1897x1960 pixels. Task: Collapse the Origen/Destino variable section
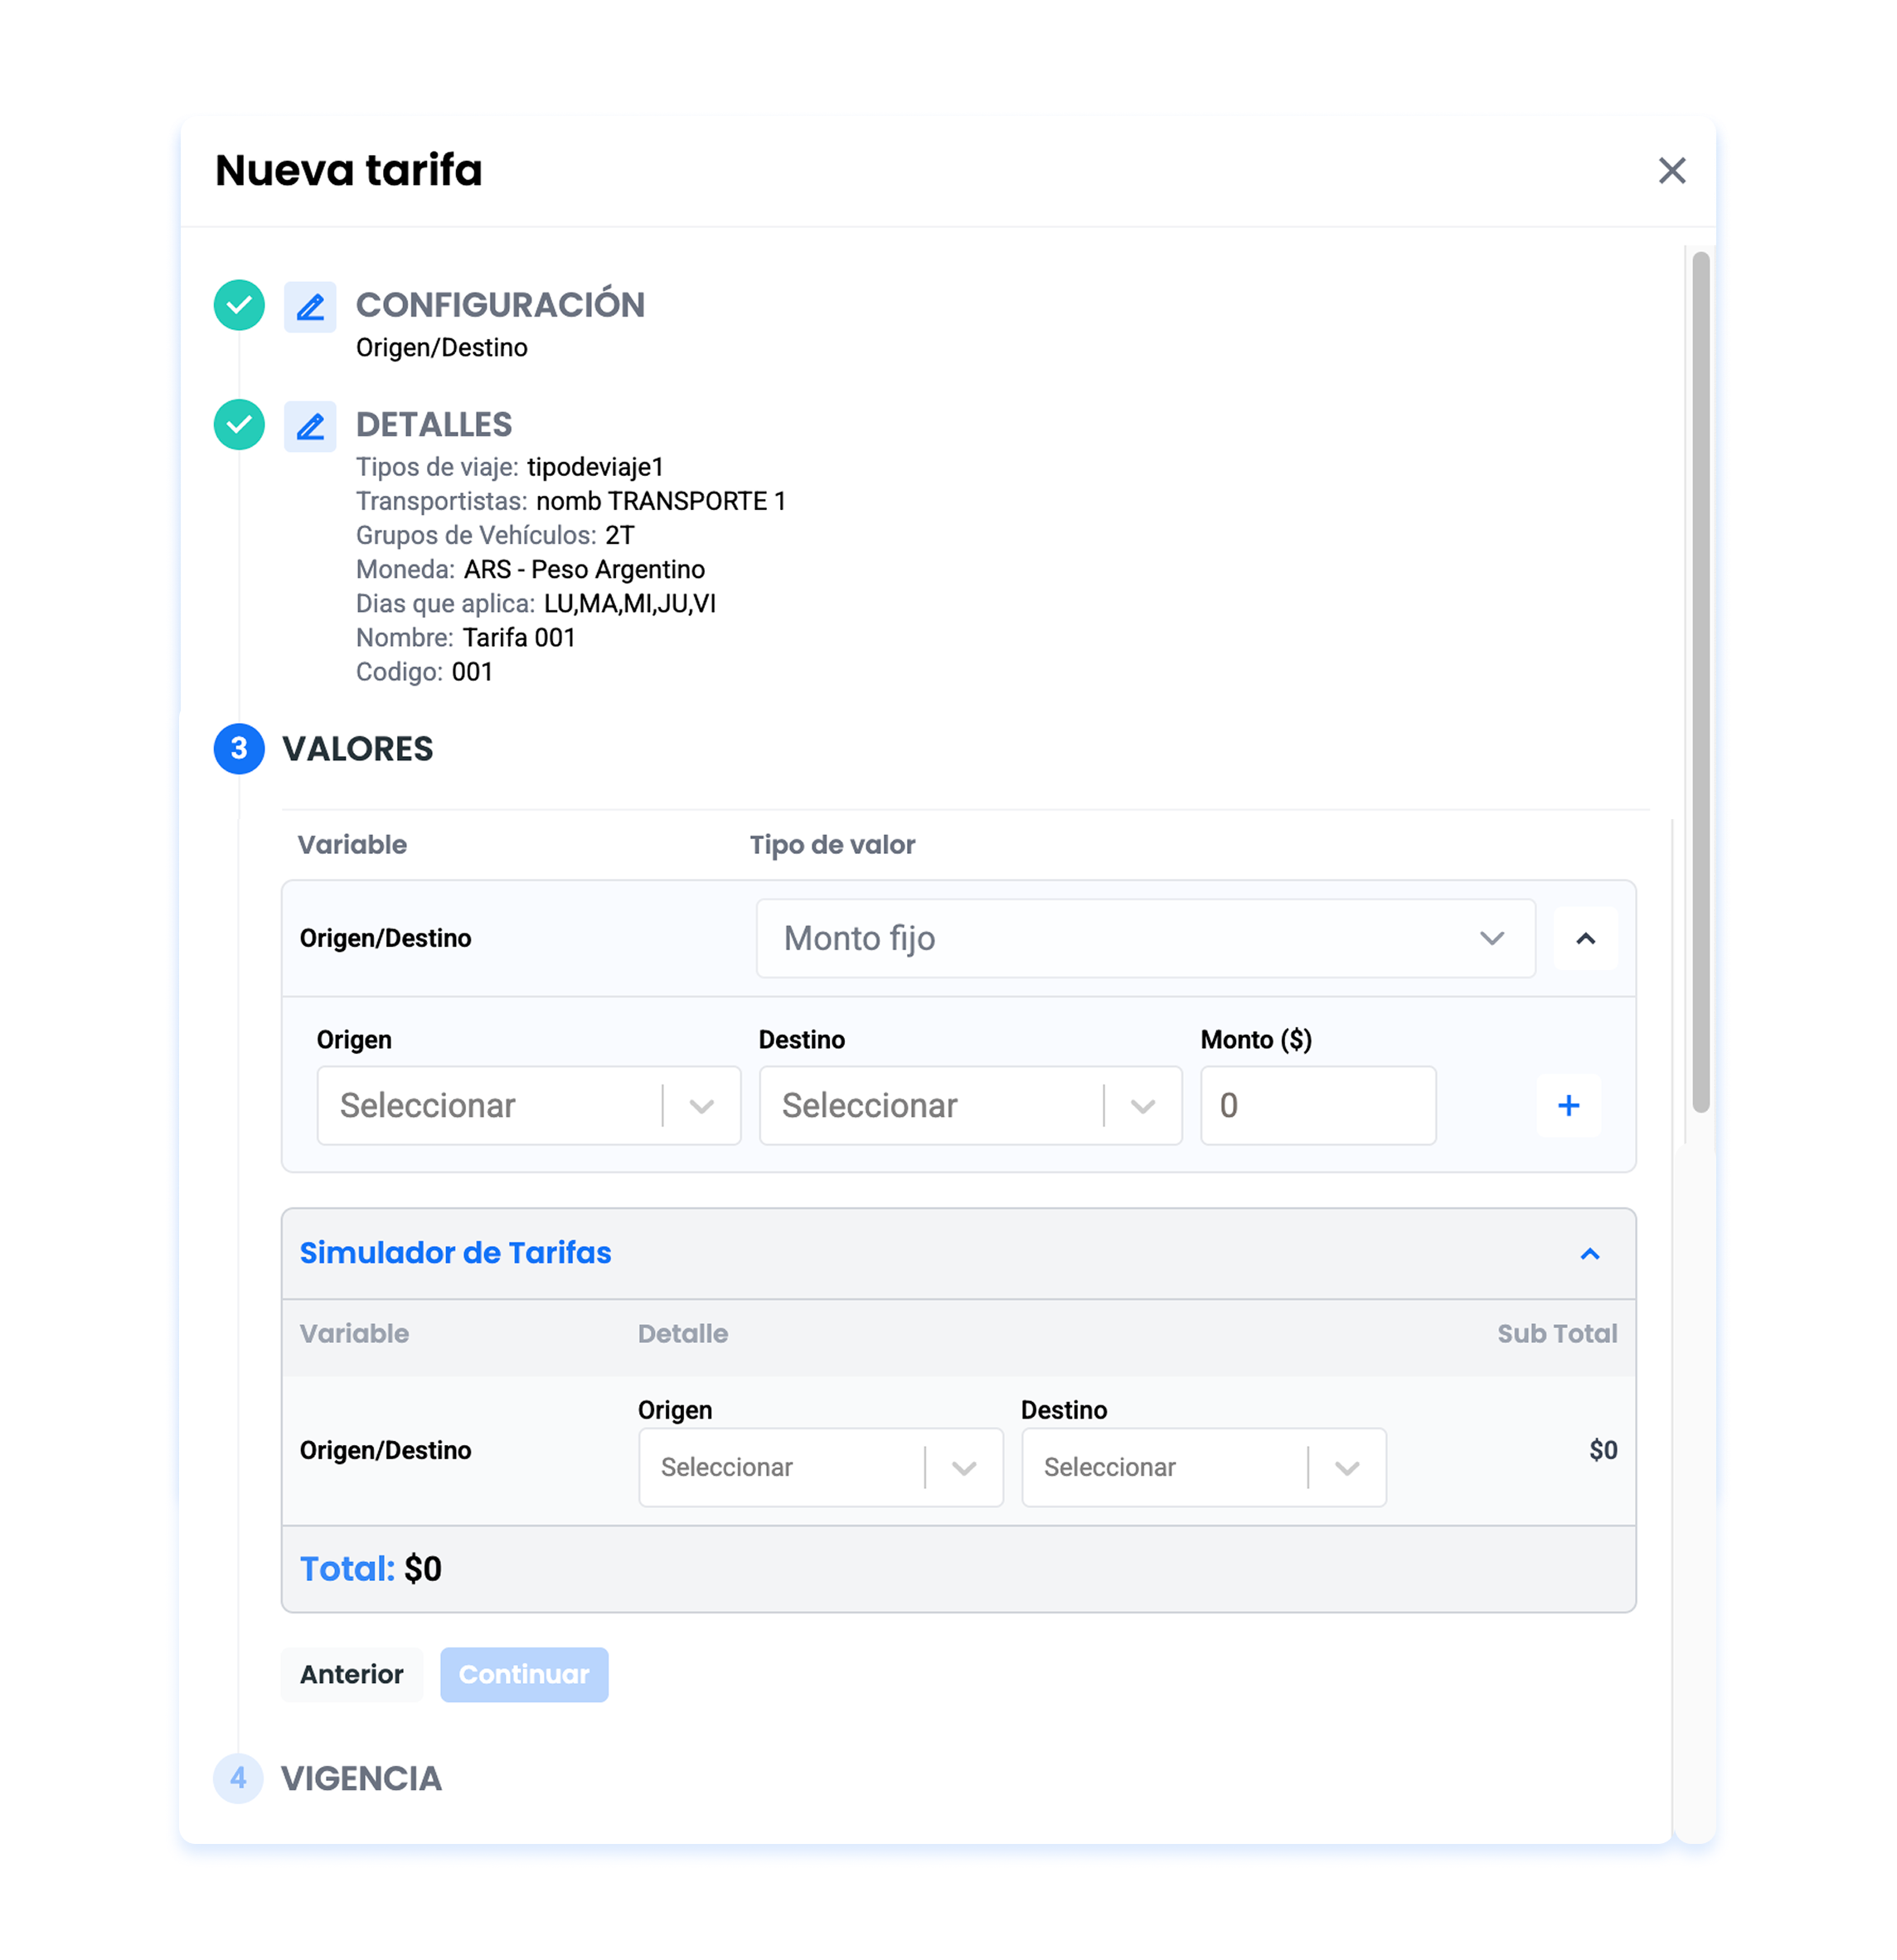pyautogui.click(x=1585, y=938)
